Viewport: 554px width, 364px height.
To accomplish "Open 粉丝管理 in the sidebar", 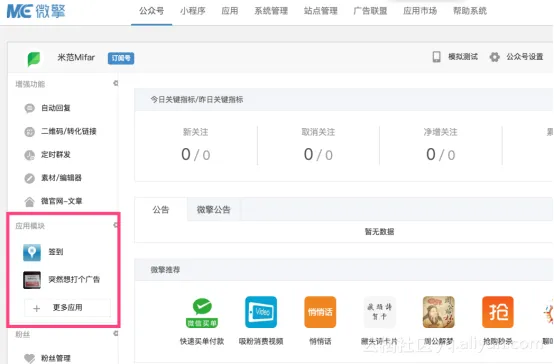I will point(56,358).
